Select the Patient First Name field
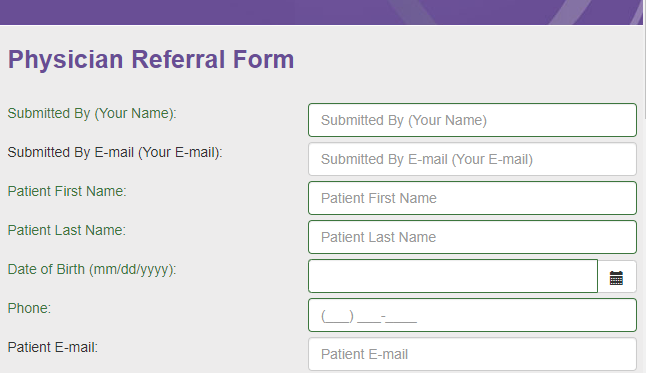Viewport: 646px width, 375px height. [472, 198]
